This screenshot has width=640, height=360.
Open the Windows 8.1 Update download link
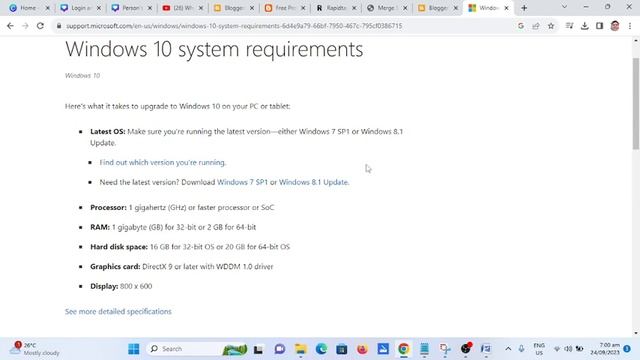click(314, 182)
